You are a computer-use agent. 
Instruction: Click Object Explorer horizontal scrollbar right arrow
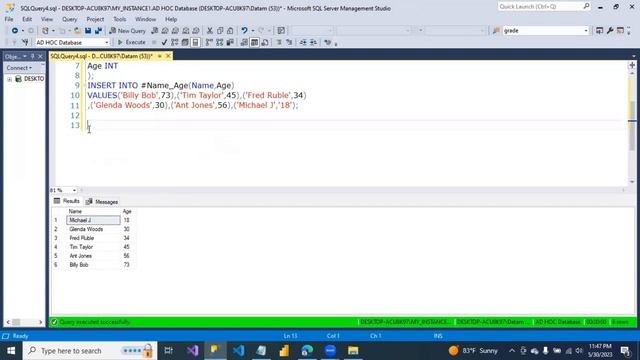[x=40, y=322]
